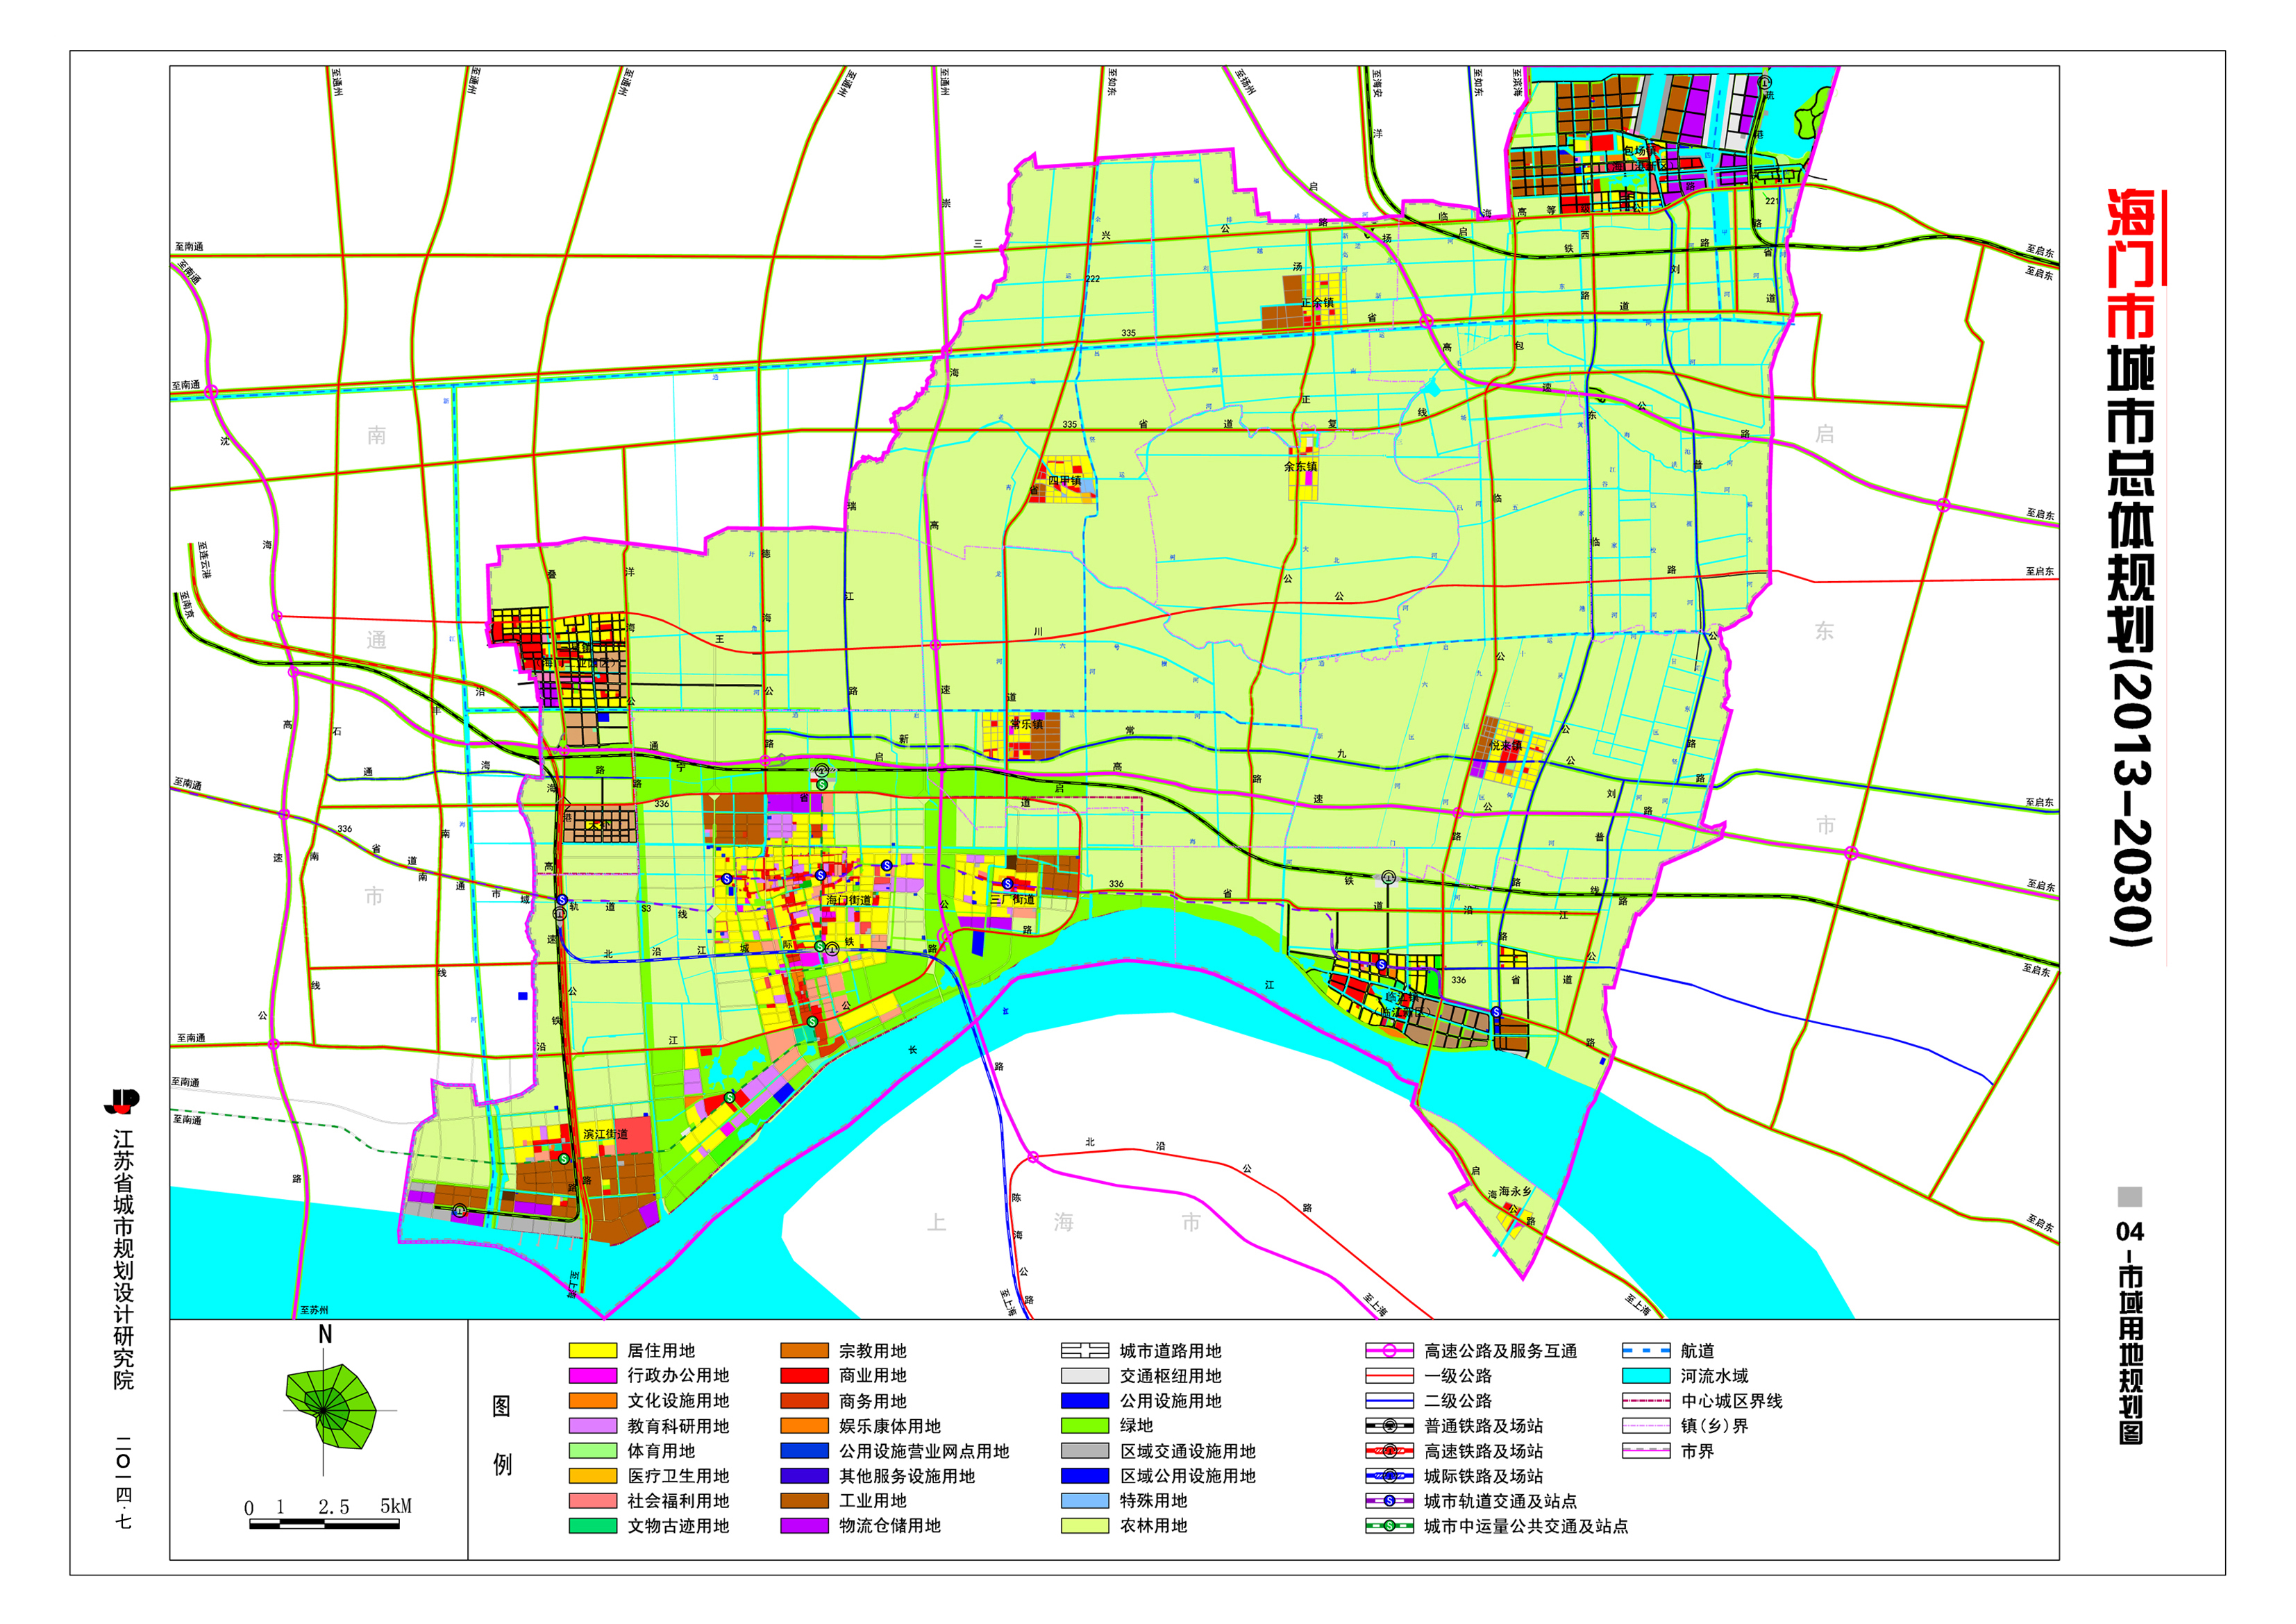Click the green wind rose compass diagram
The height and width of the screenshot is (1624, 2296).
point(330,1408)
